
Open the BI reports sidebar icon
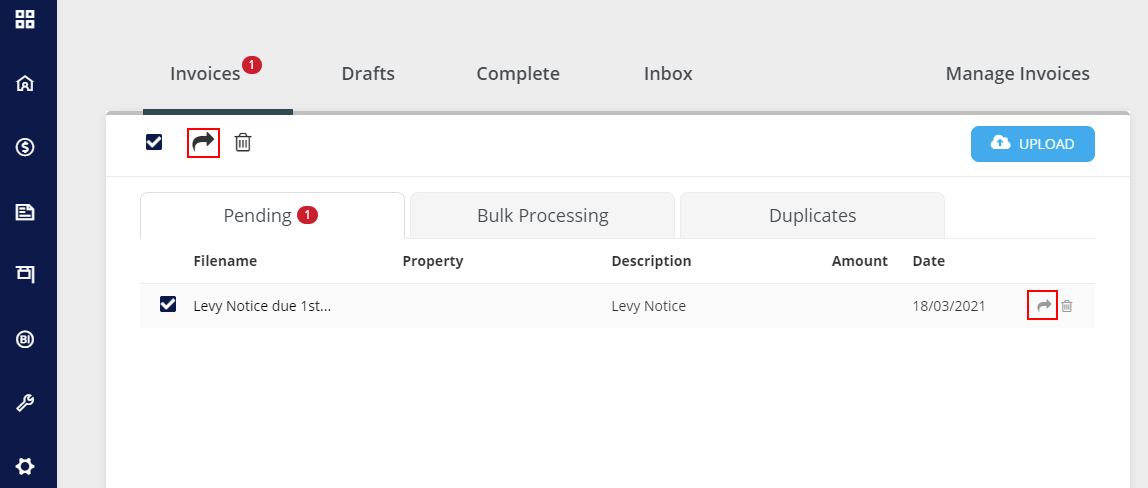tap(25, 339)
